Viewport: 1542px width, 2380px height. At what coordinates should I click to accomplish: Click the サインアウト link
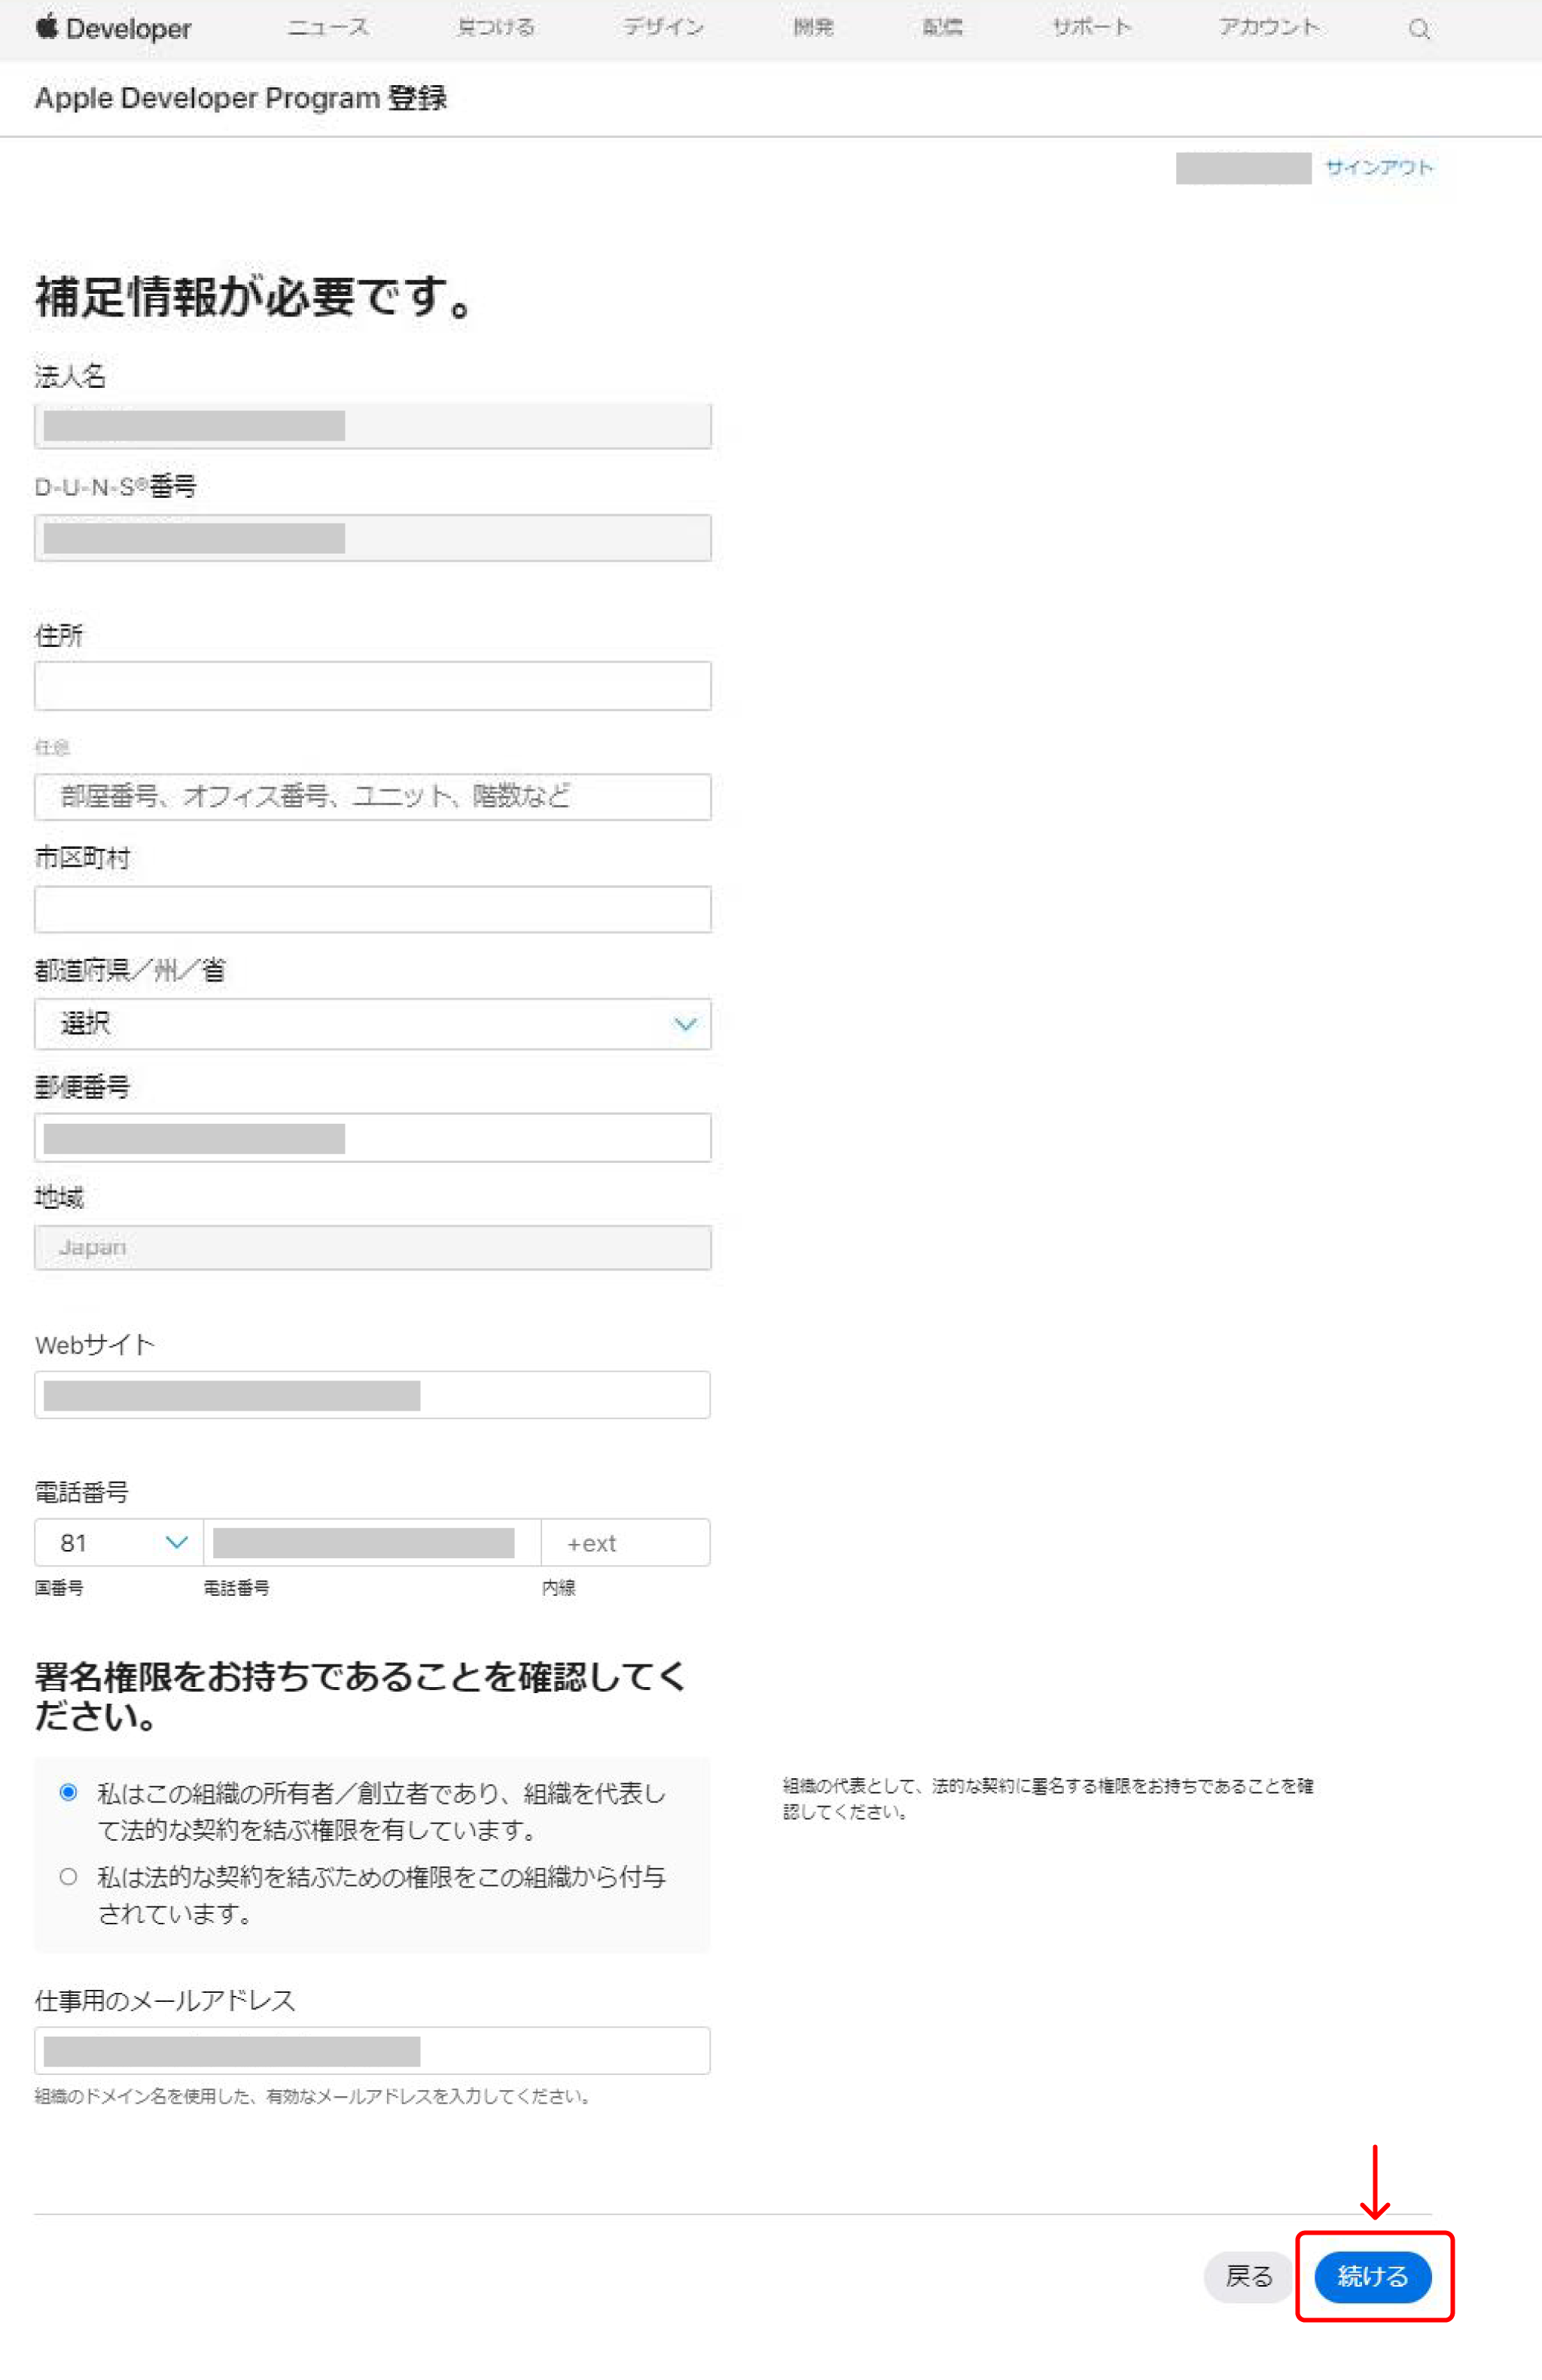tap(1378, 168)
